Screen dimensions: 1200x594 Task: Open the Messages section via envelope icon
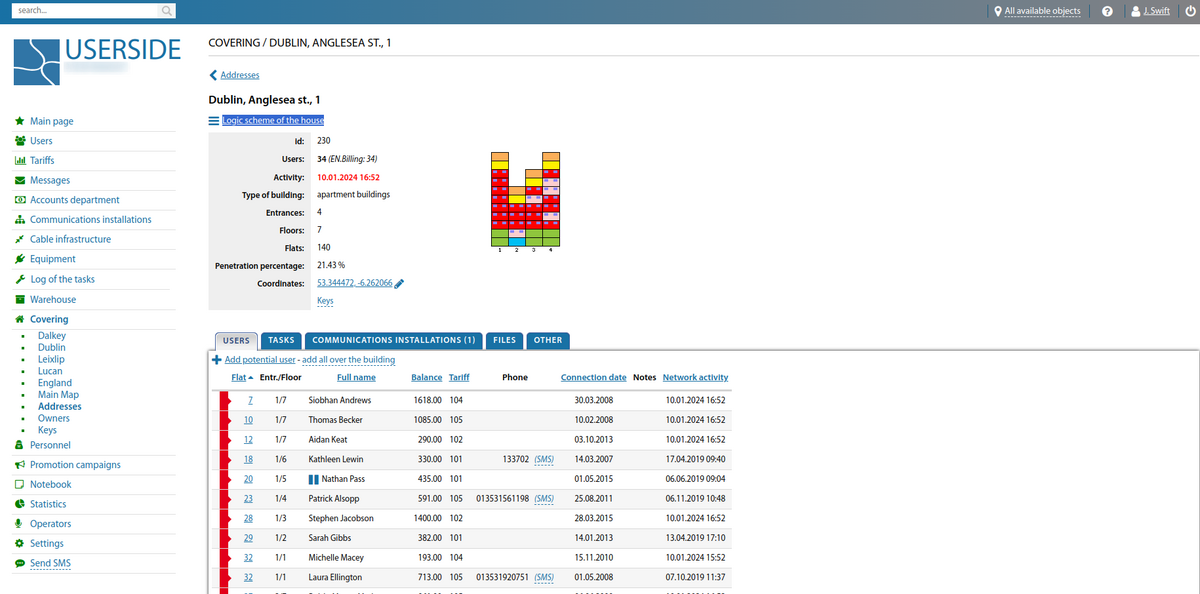tap(20, 180)
